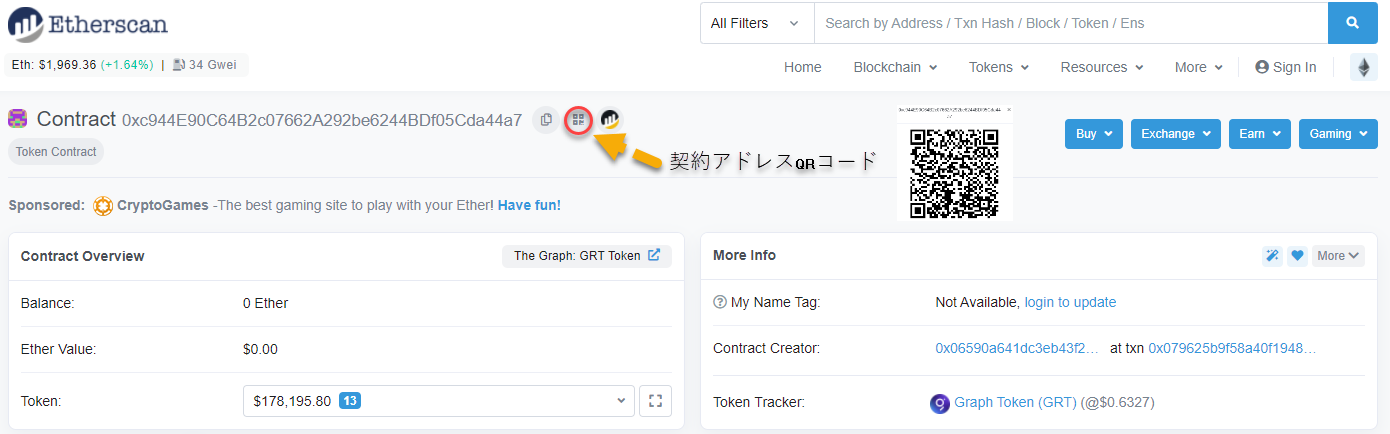
Task: Open contract creator address 0x06590a641dc3eb43f2
Action: click(1017, 348)
